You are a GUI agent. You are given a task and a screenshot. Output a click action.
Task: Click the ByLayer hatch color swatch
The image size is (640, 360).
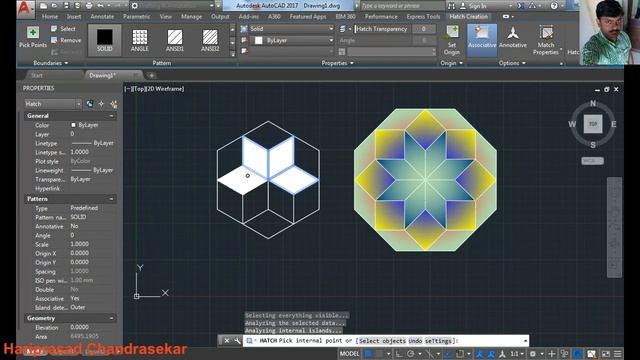click(259, 40)
